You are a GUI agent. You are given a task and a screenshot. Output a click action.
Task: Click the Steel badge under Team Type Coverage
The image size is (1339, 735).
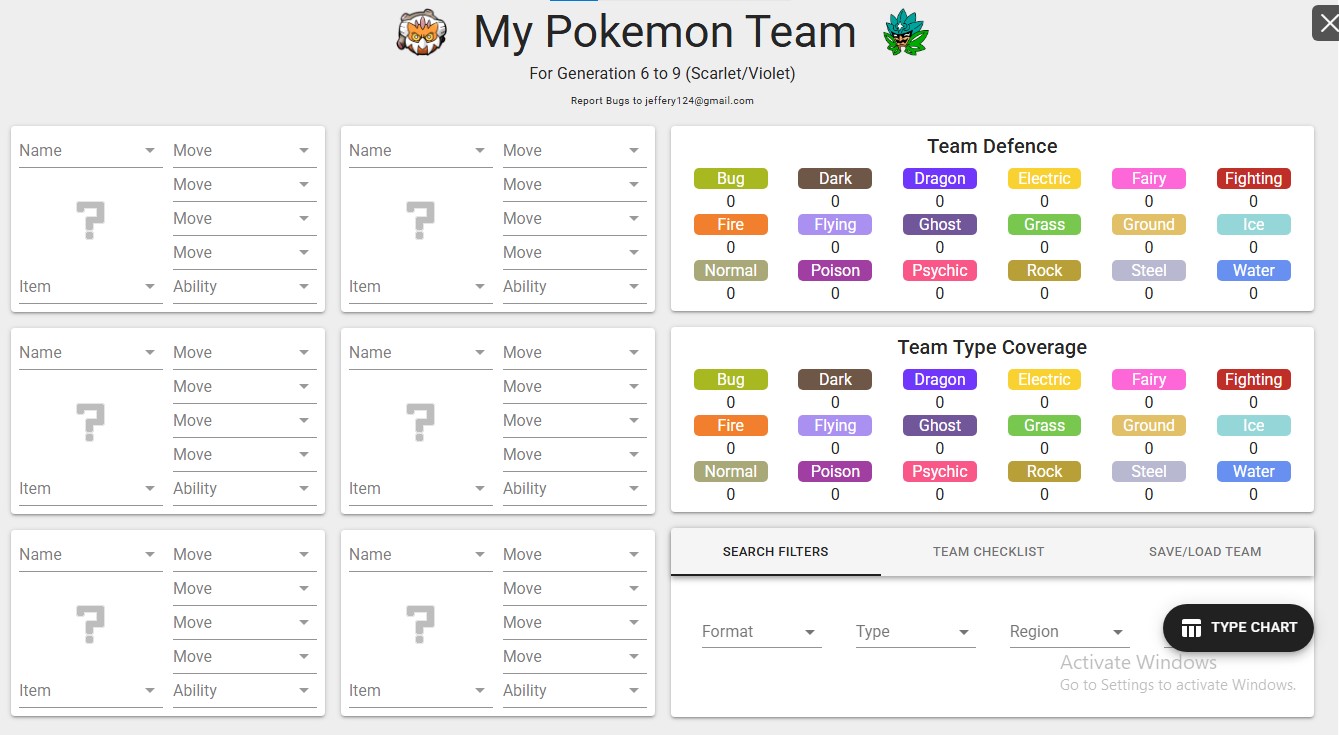[x=1149, y=472]
